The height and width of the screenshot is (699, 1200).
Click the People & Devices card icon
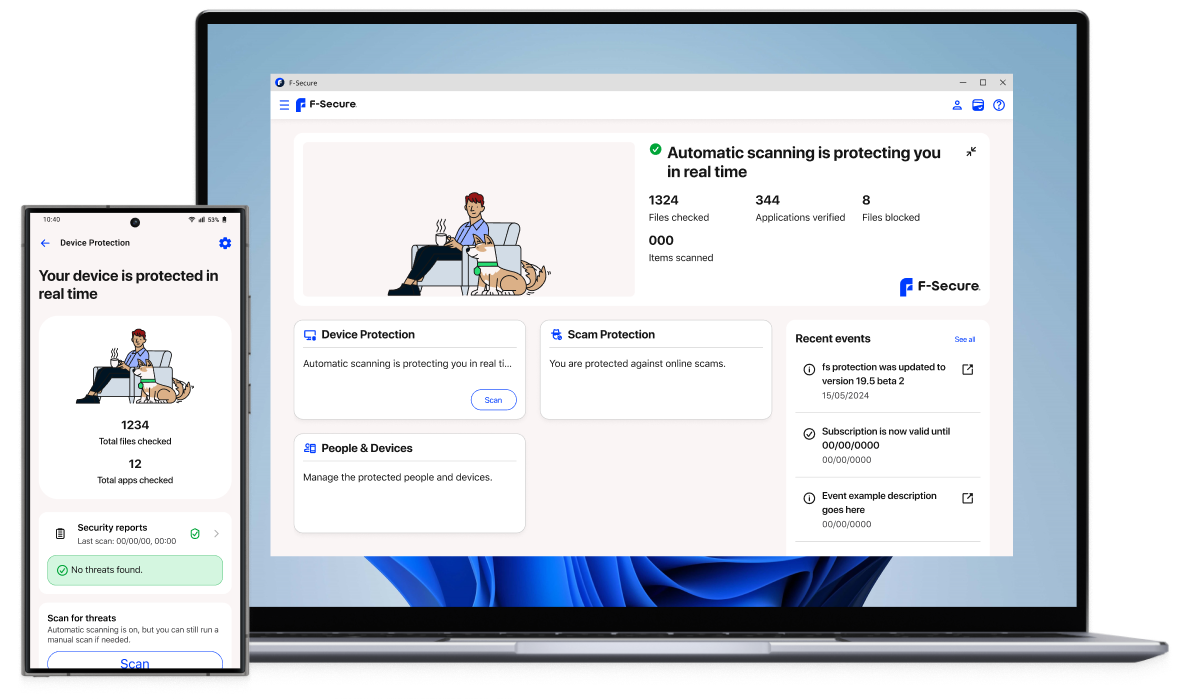tap(310, 449)
